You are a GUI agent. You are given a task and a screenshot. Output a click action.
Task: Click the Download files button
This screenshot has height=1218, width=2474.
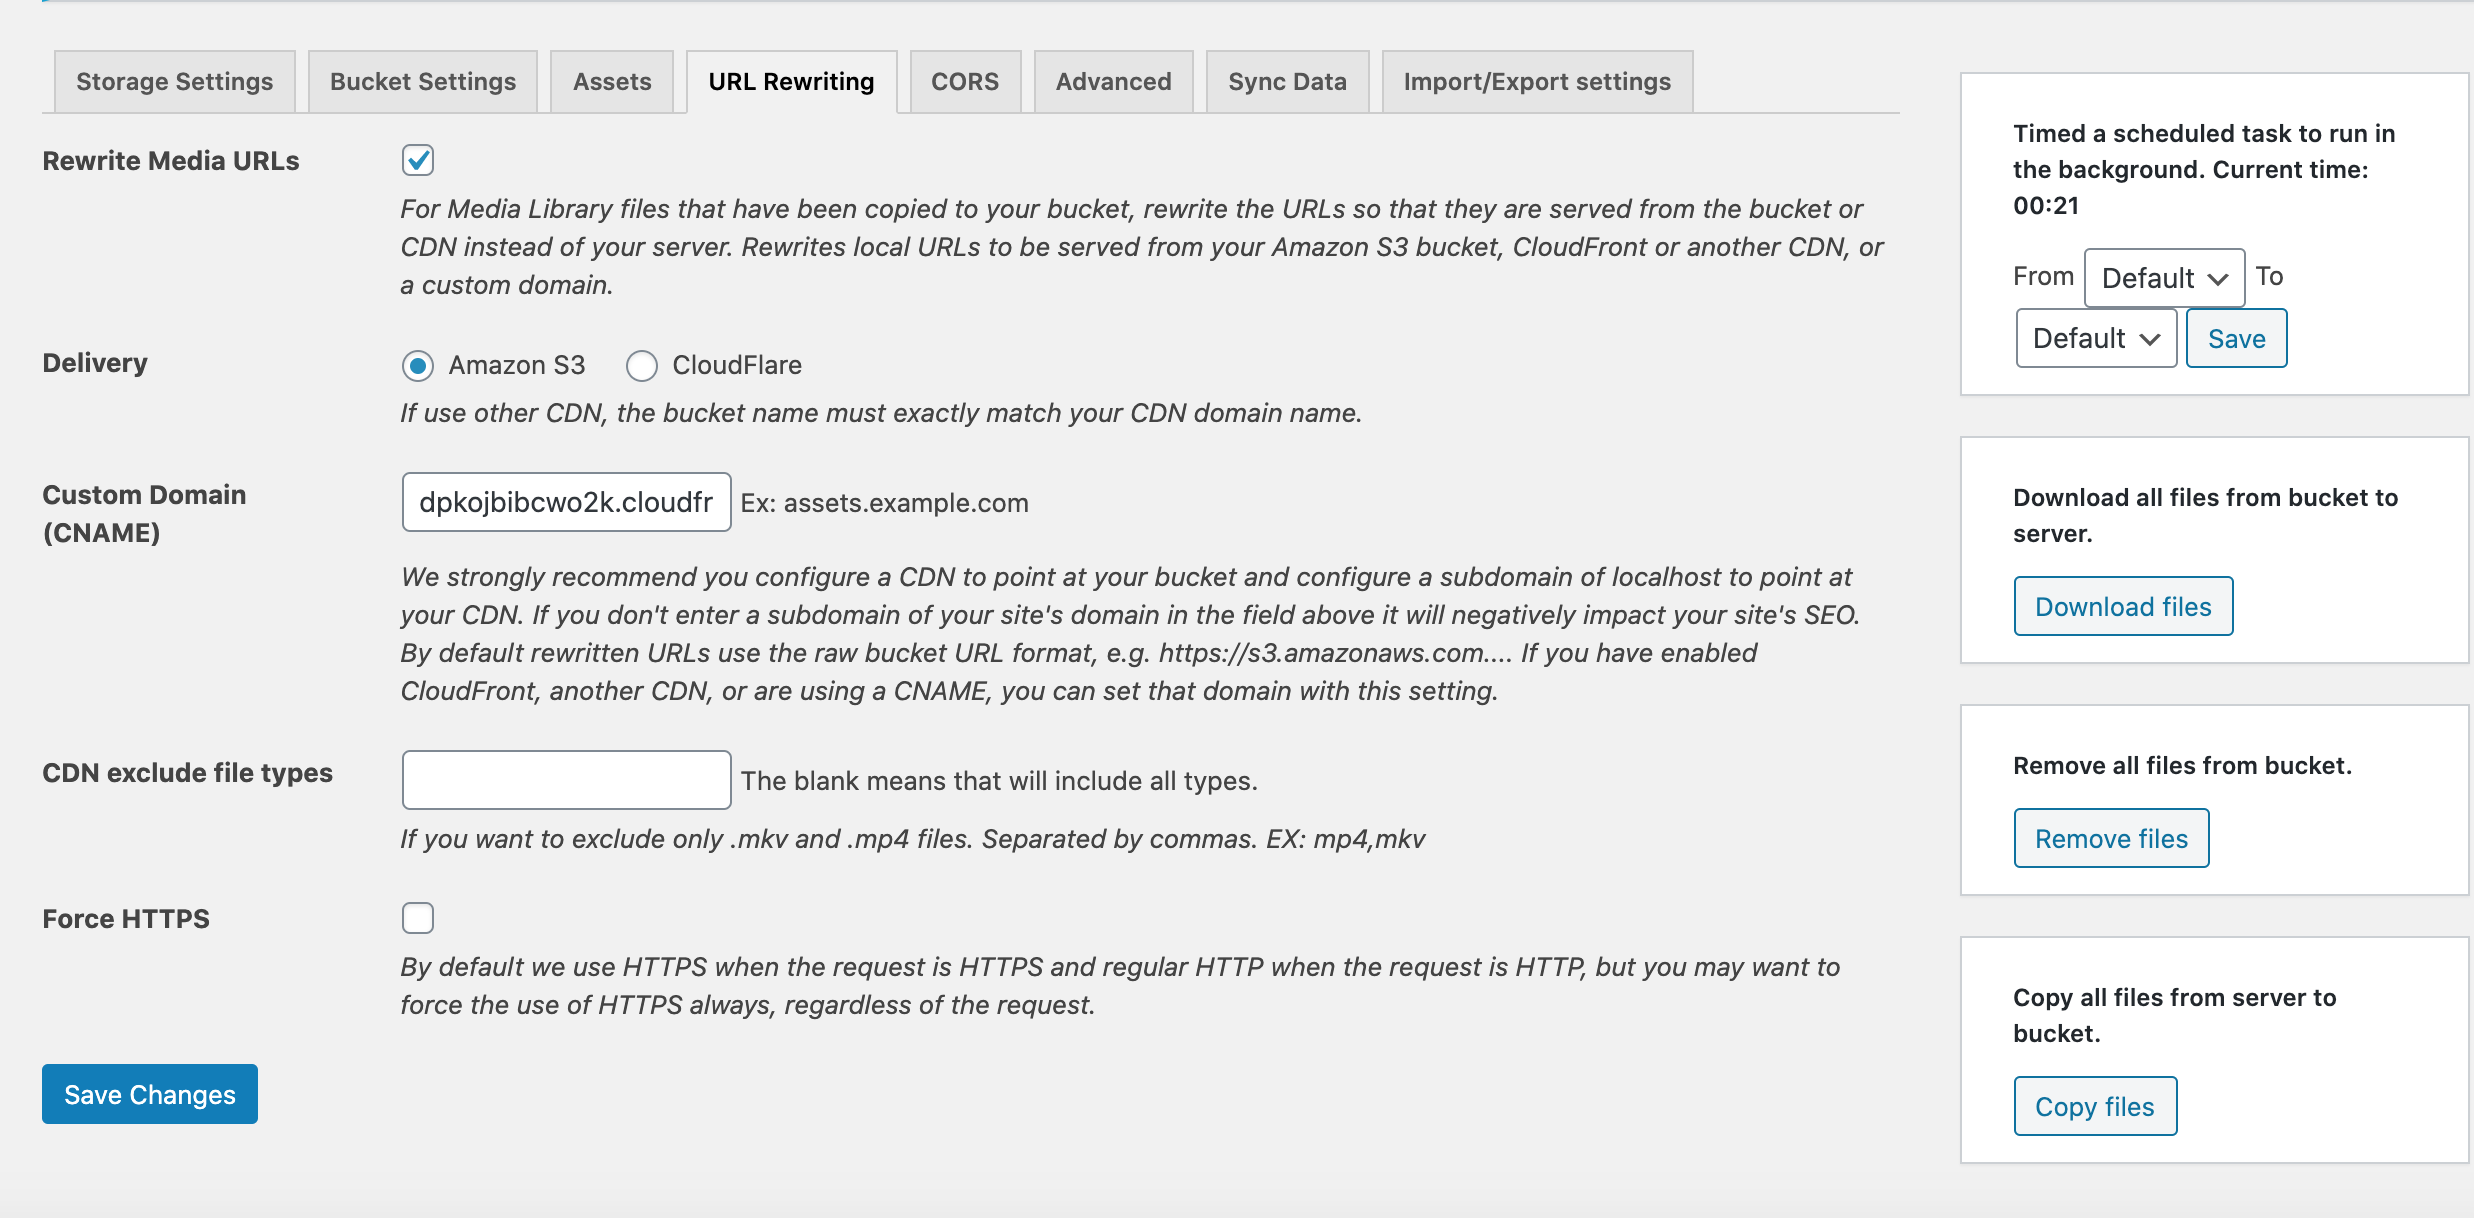pos(2124,606)
